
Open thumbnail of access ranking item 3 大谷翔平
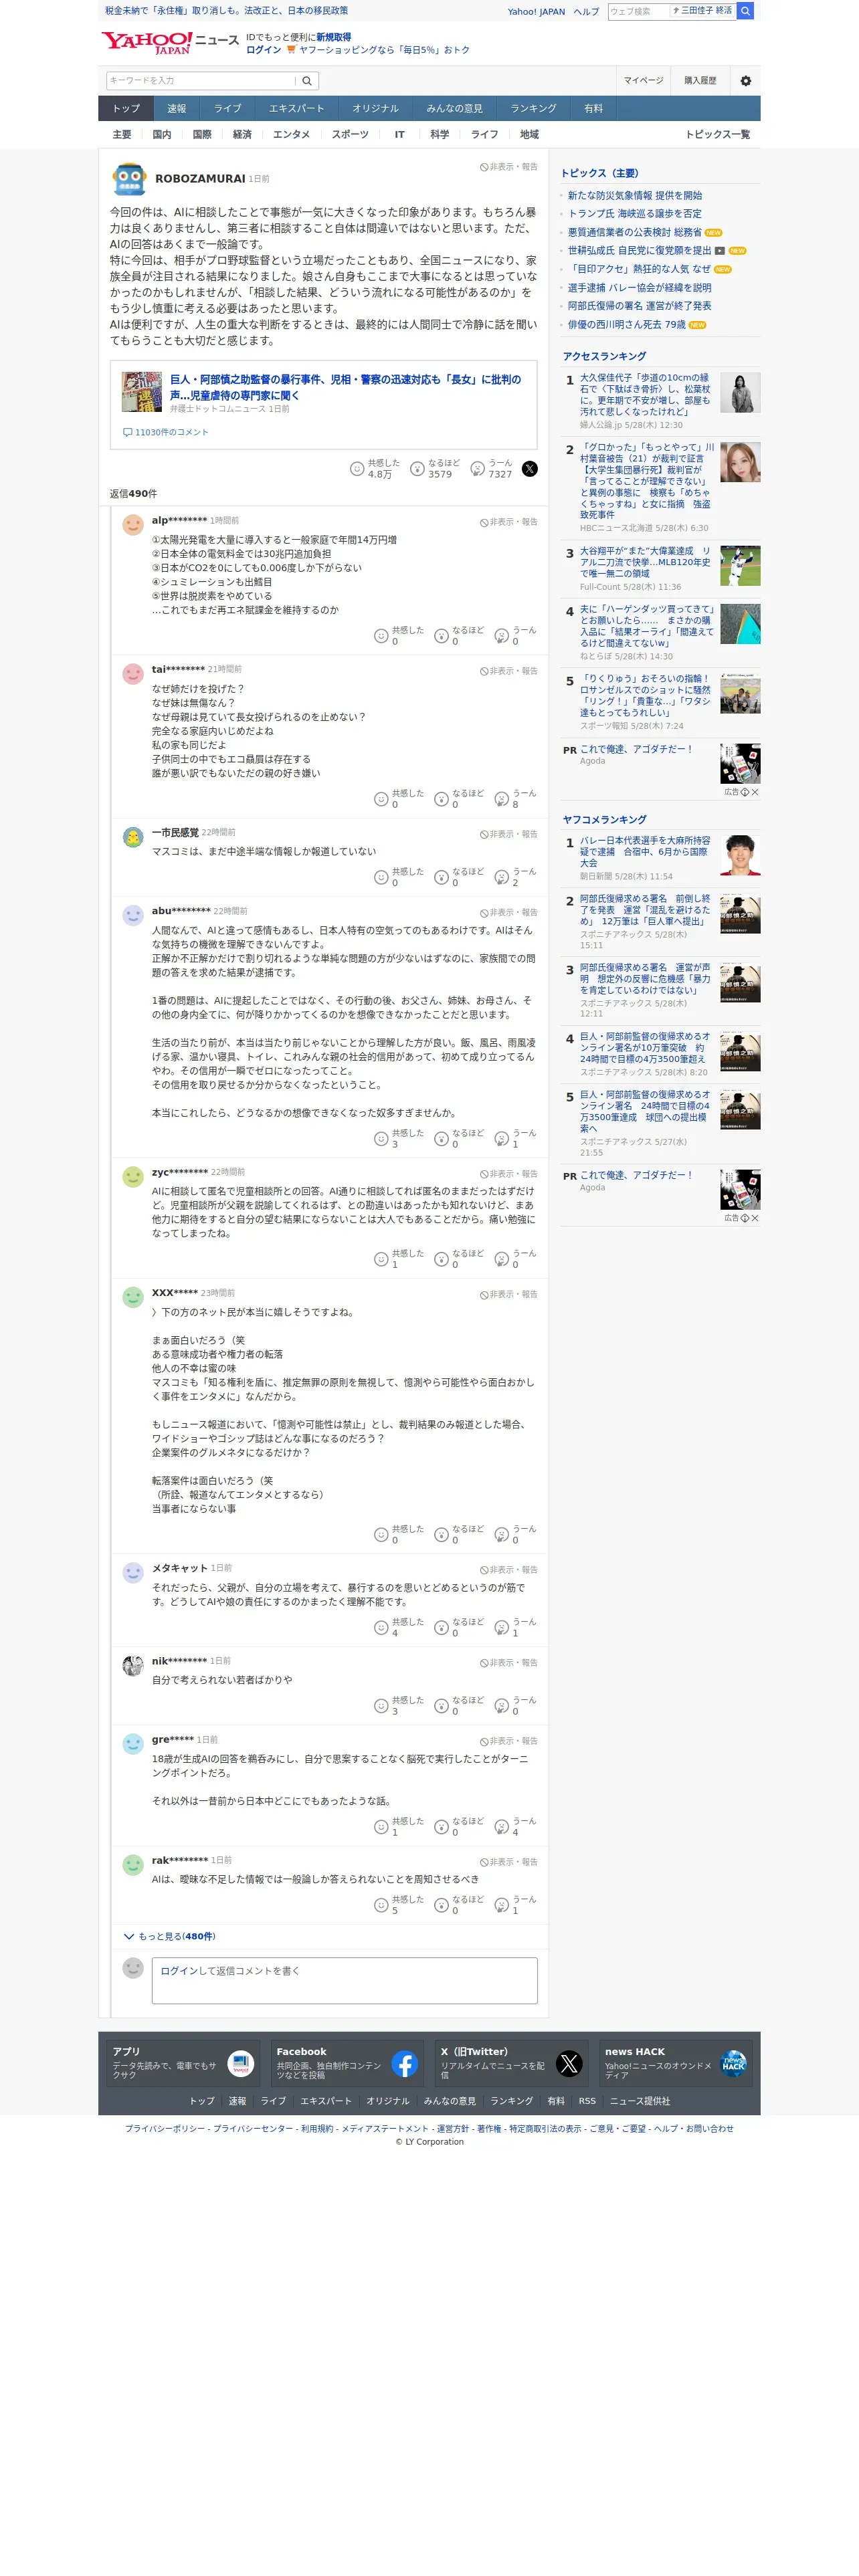point(740,566)
